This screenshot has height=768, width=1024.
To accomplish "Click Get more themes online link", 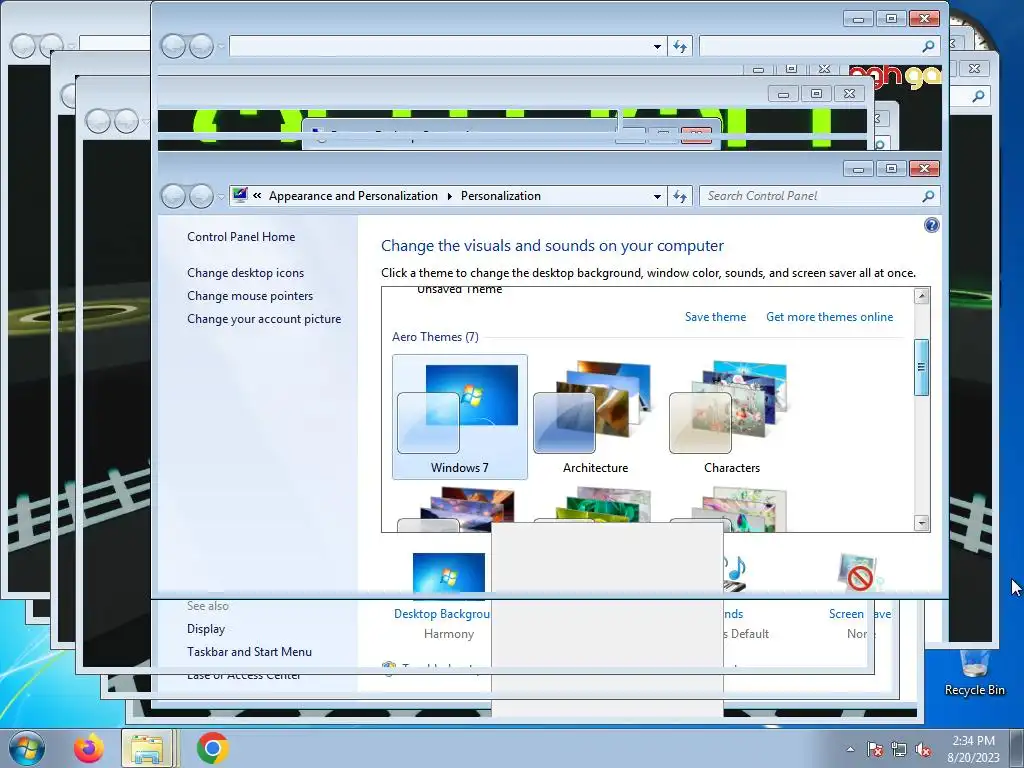I will click(x=829, y=317).
